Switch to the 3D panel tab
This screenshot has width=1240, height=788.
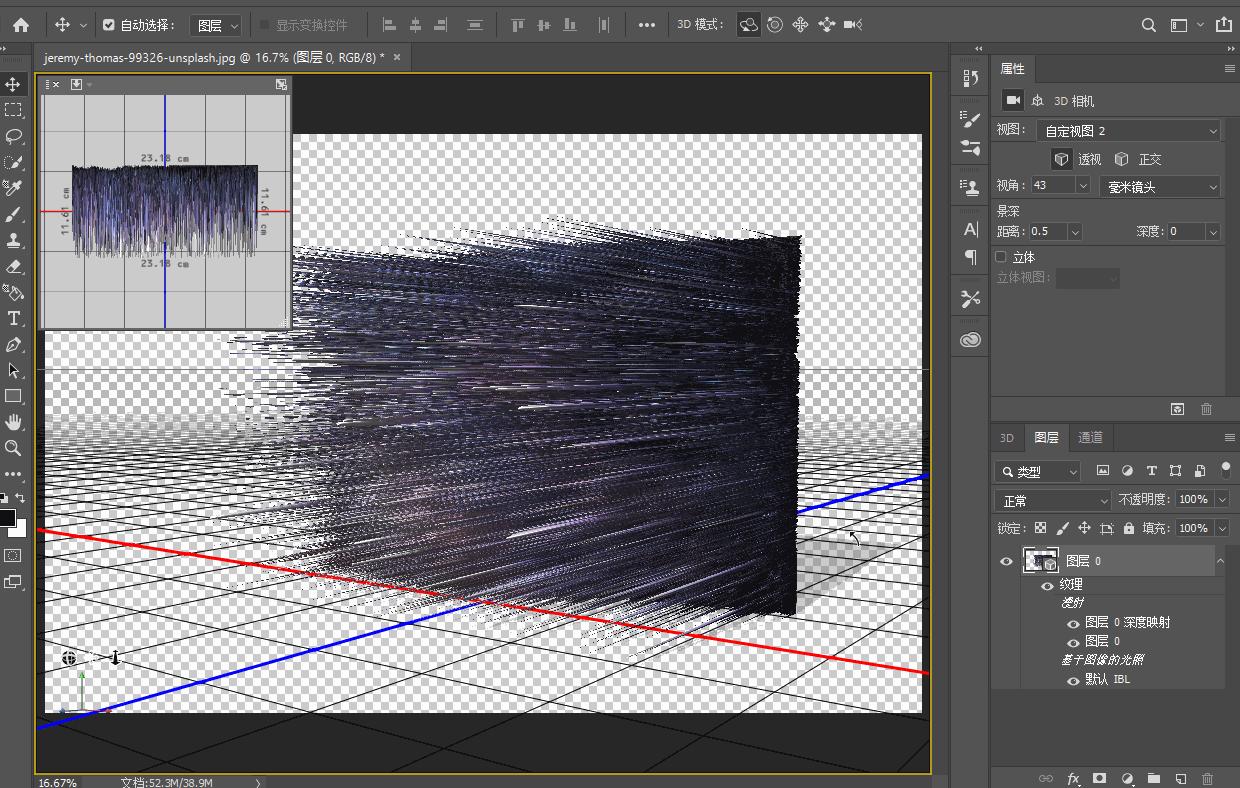point(1007,437)
